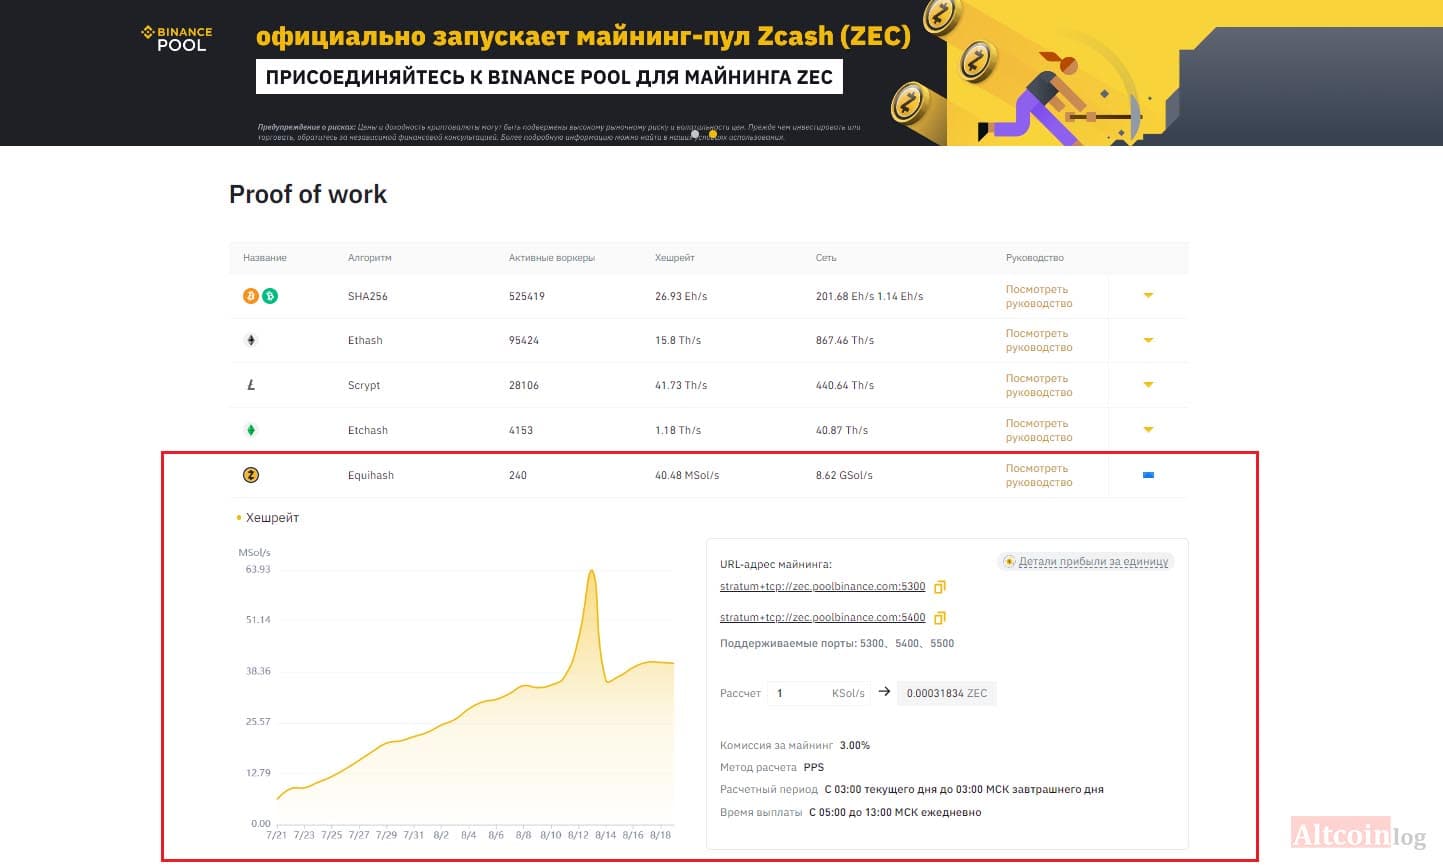Image resolution: width=1443 pixels, height=865 pixels.
Task: Click the Zcash icon in the Equihash row
Action: click(x=251, y=475)
